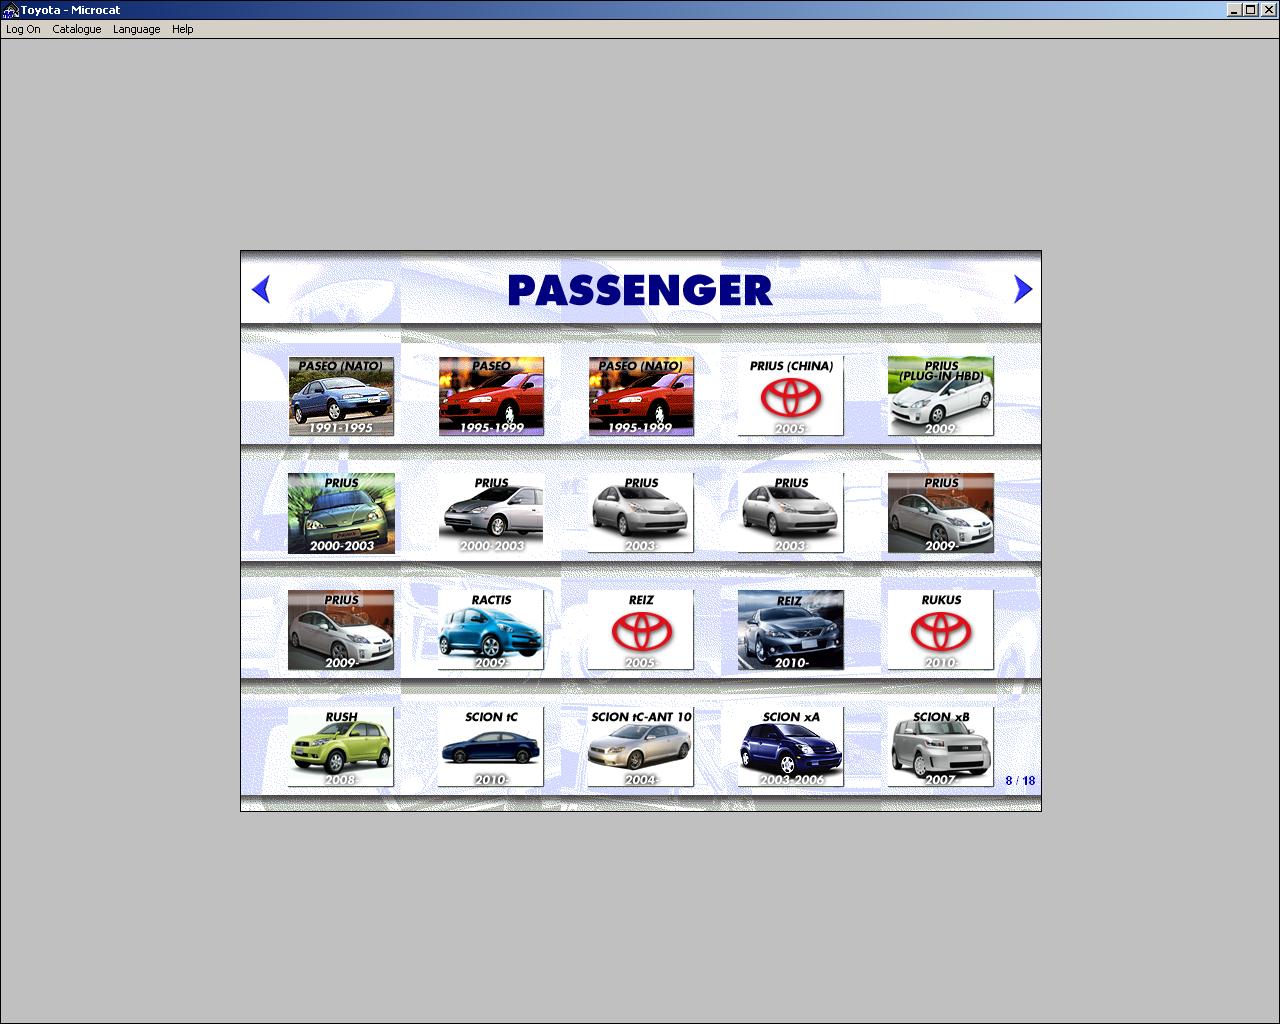The image size is (1280, 1024).
Task: Select the PASEO 1995-1999 model
Action: (x=491, y=396)
